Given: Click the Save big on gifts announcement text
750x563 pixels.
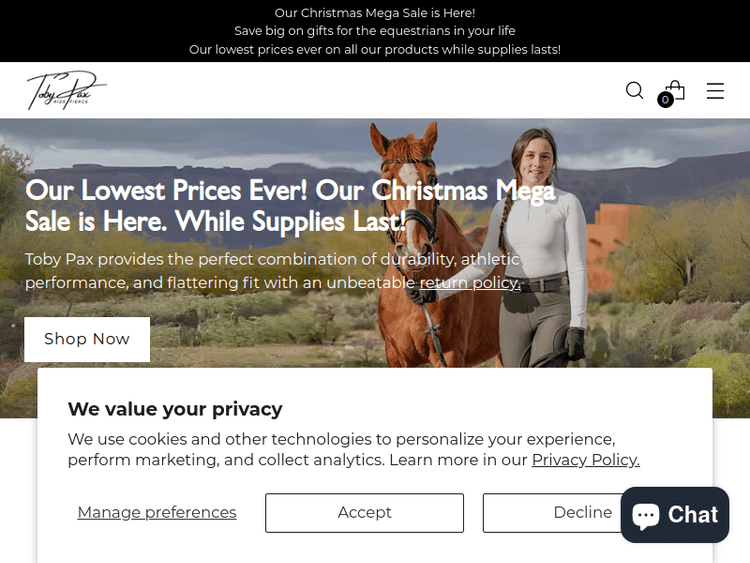Looking at the screenshot, I should click(375, 31).
